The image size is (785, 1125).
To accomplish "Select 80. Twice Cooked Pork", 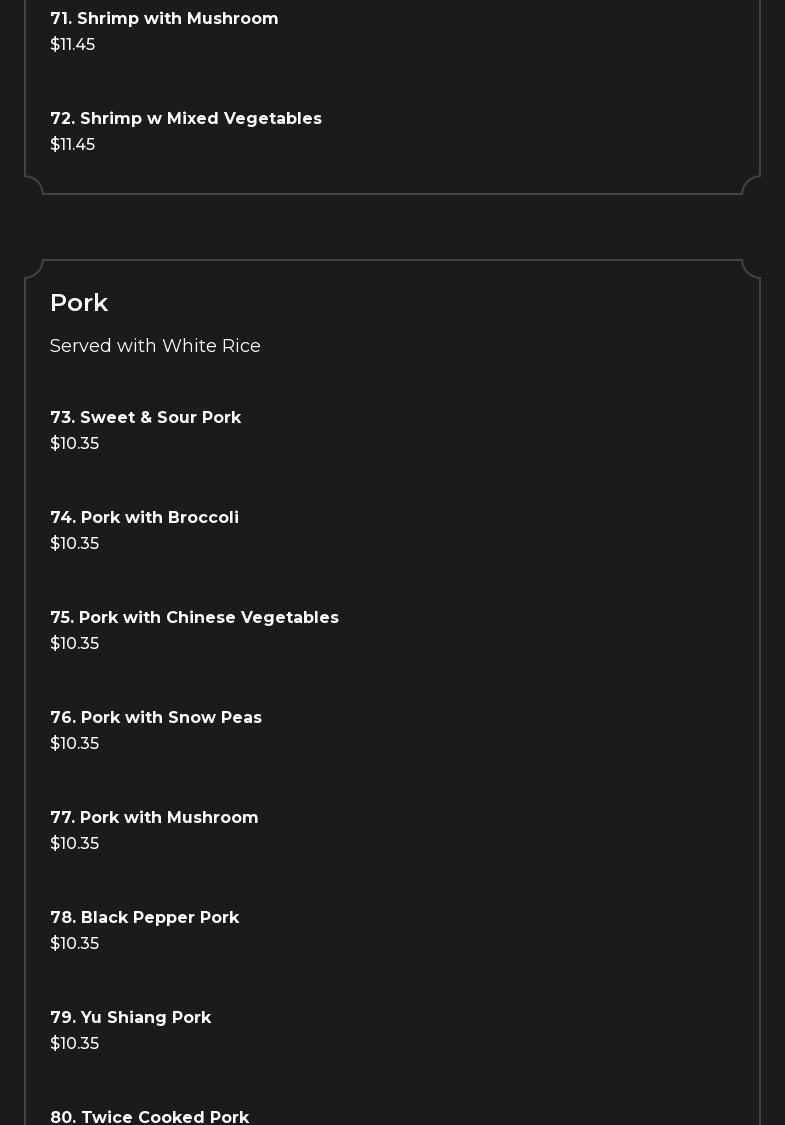I will tap(150, 1116).
